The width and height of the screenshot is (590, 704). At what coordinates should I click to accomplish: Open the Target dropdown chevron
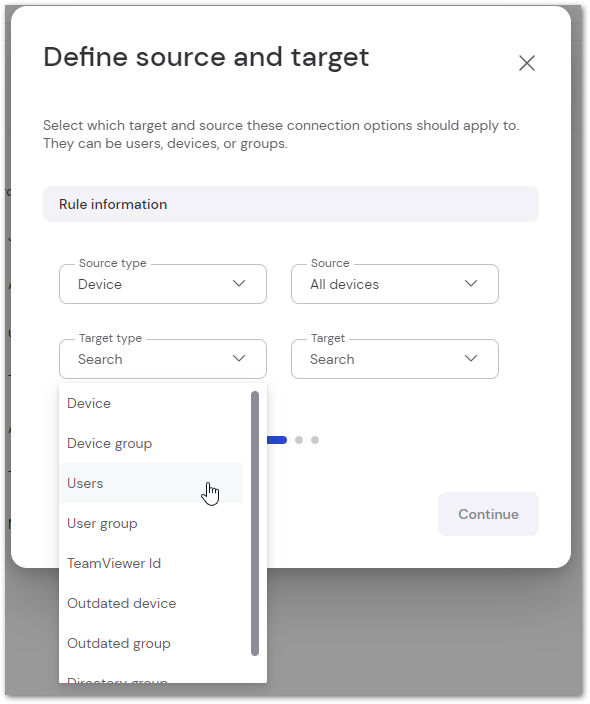click(471, 358)
